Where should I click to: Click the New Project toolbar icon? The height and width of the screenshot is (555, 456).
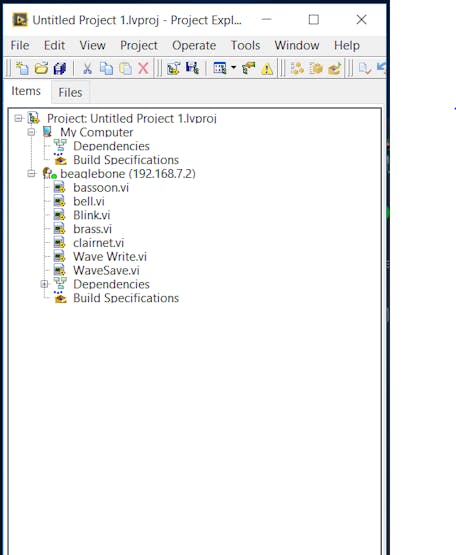click(23, 68)
